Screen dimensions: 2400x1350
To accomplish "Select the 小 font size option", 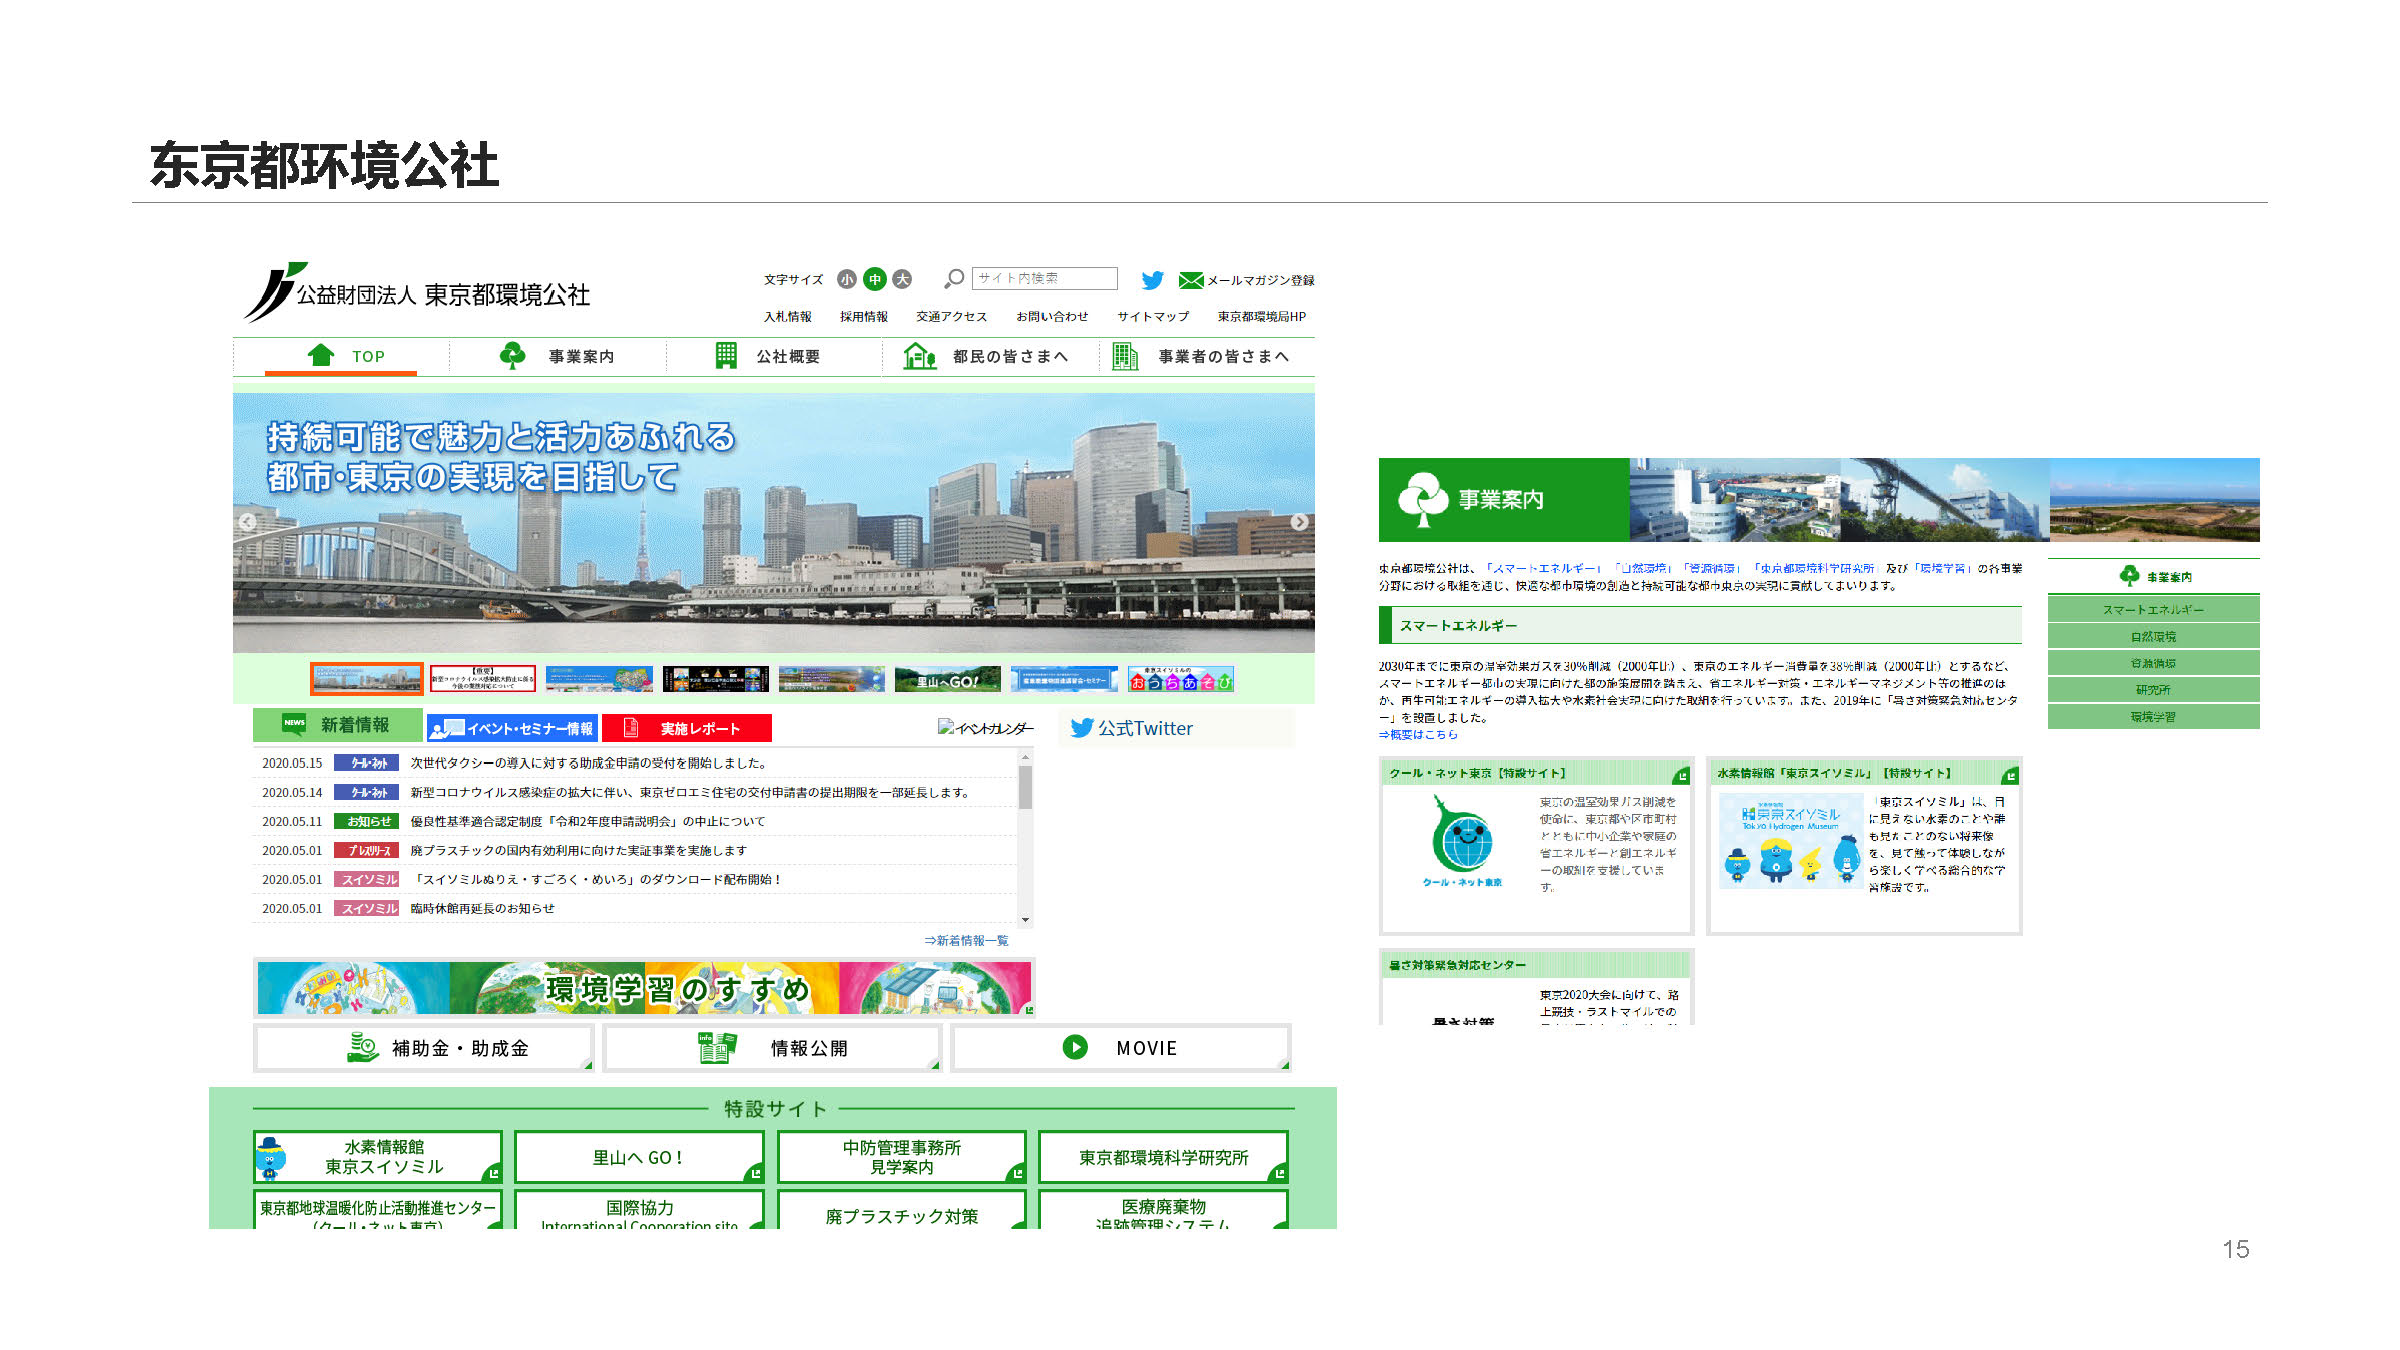I will pyautogui.click(x=847, y=280).
